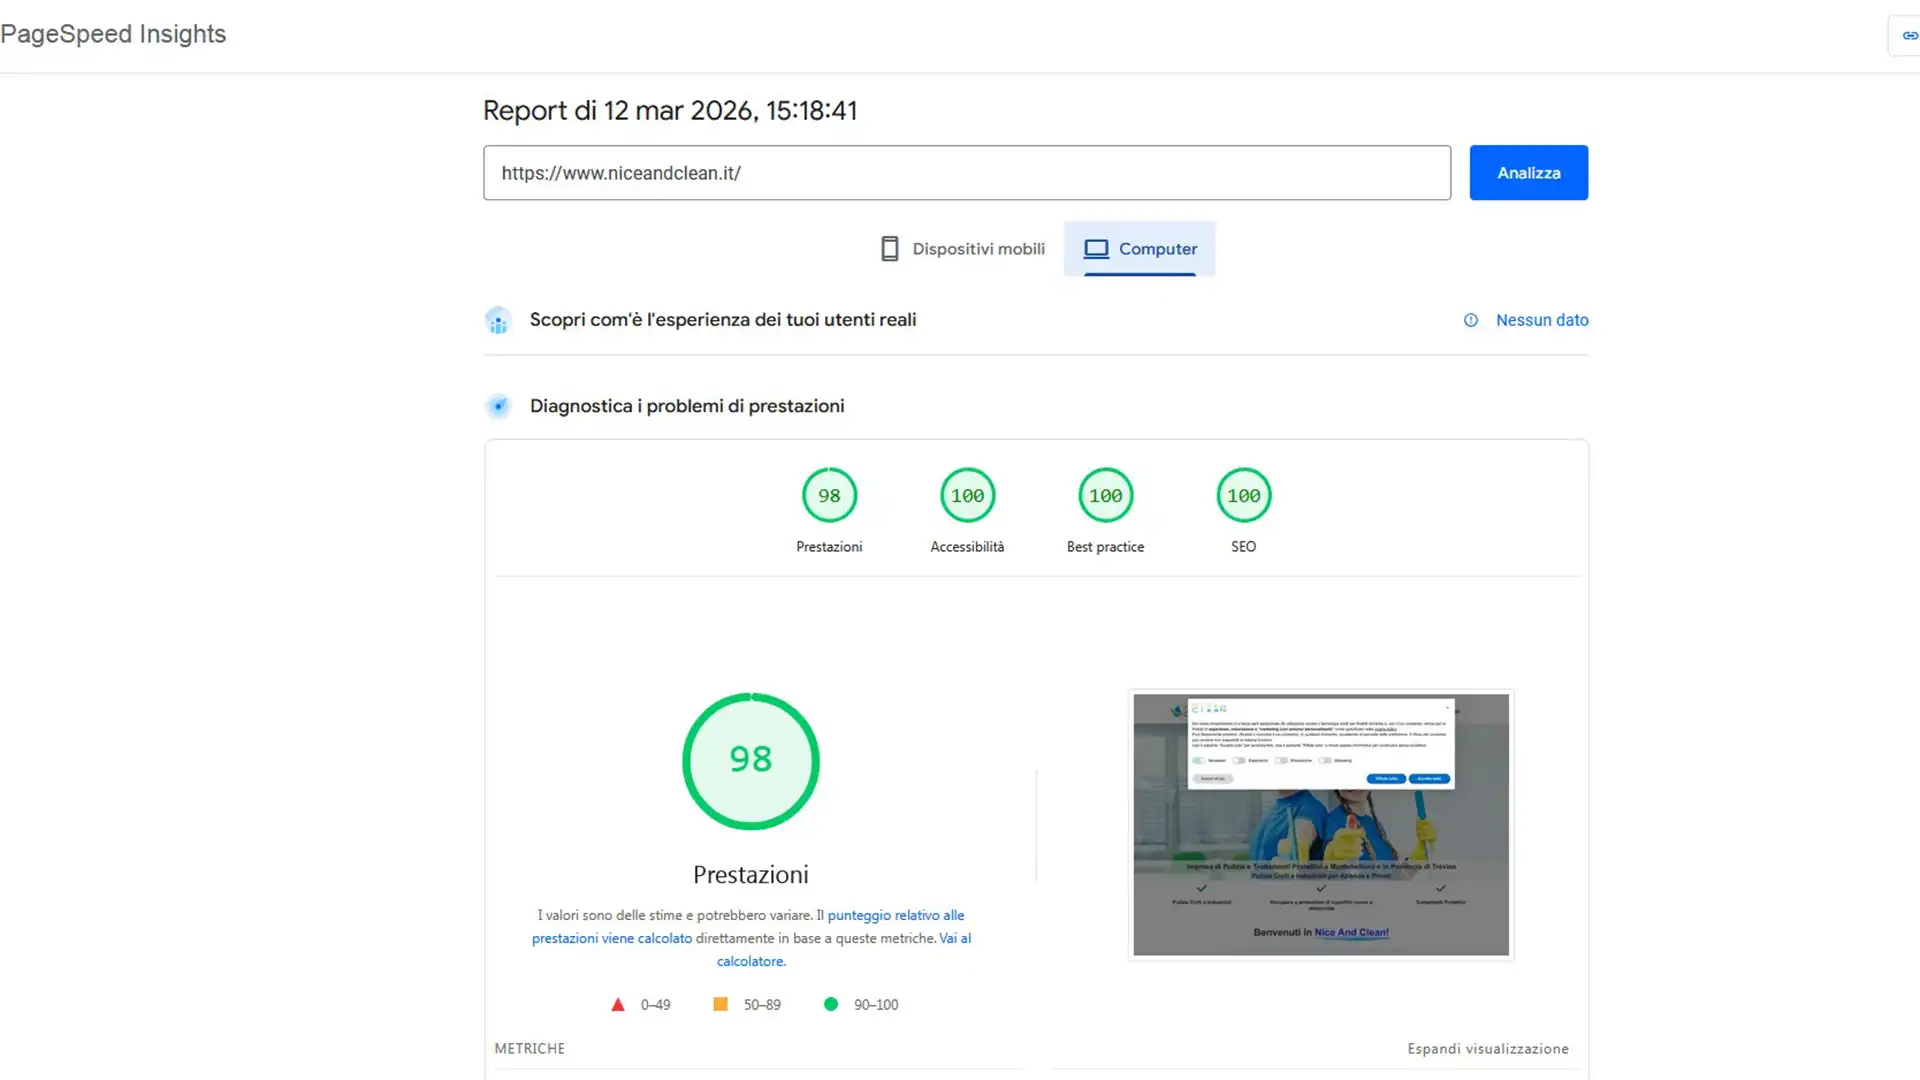This screenshot has height=1080, width=1920.
Task: Click the copy link icon top right
Action: pyautogui.click(x=1909, y=36)
